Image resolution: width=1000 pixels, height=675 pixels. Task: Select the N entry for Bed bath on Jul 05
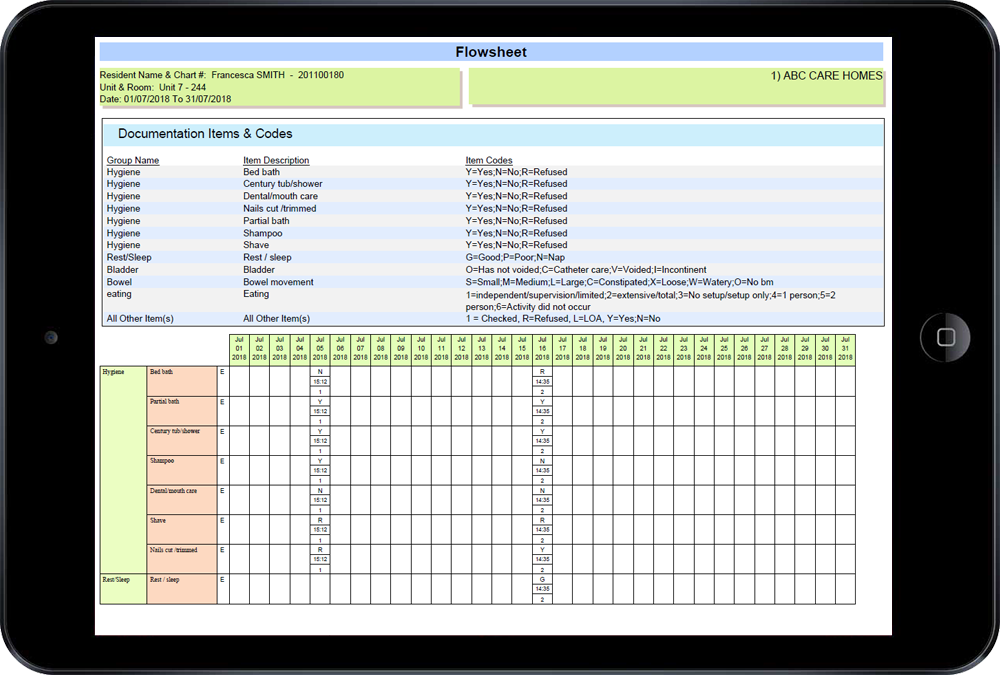(x=319, y=370)
